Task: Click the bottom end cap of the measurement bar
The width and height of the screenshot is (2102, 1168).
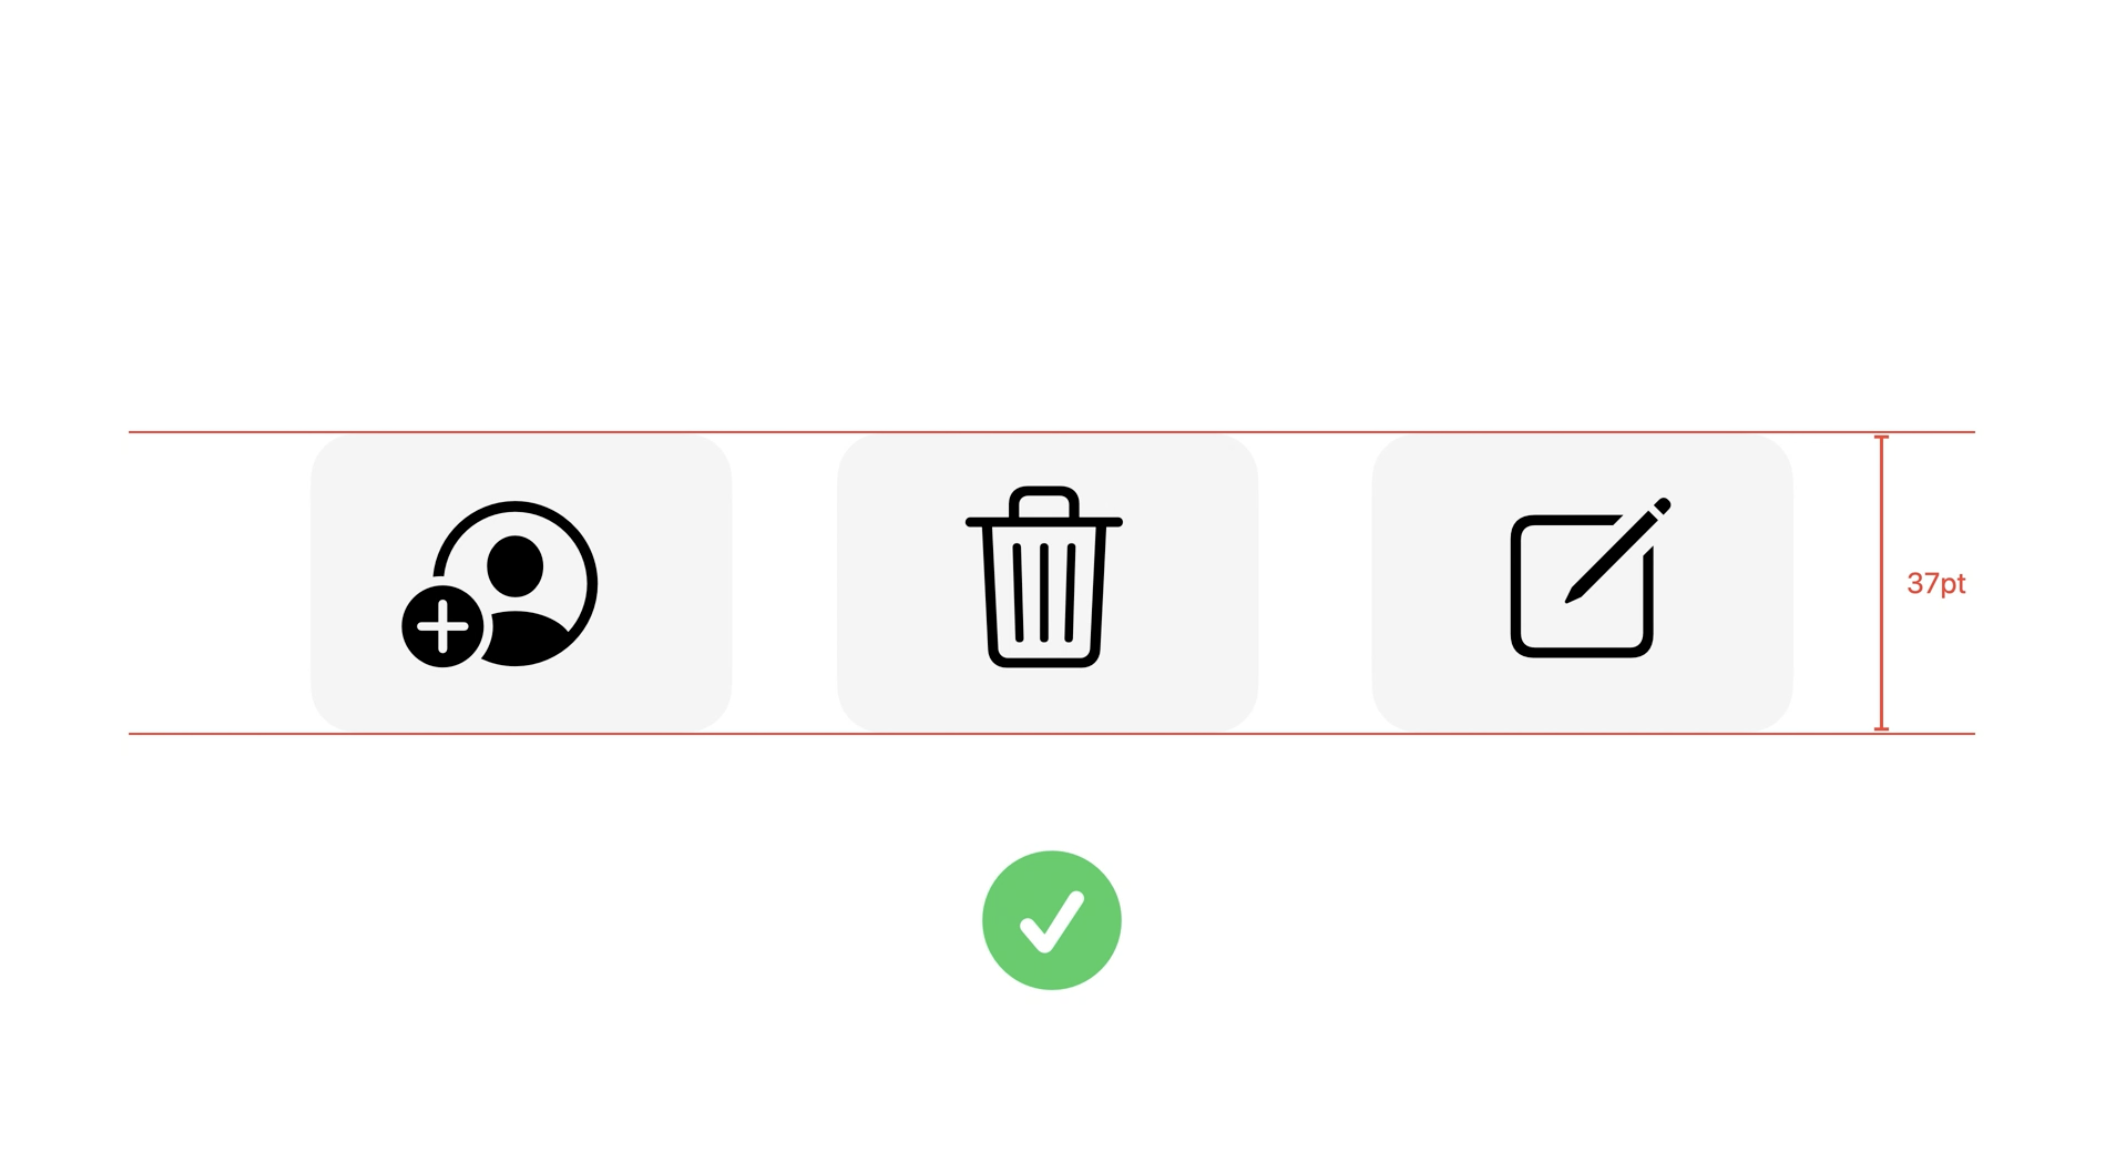Action: coord(1881,729)
